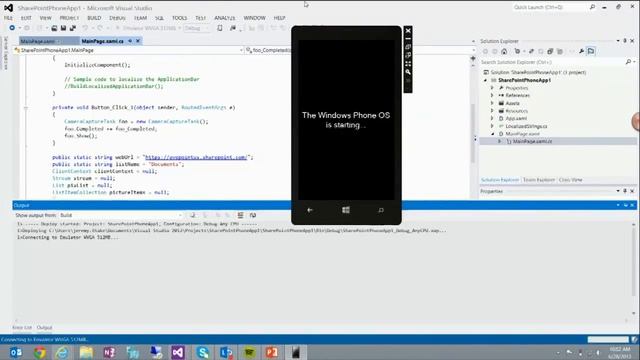Tap the phone emulator Back button
Viewport: 640px width, 360px height.
310,210
